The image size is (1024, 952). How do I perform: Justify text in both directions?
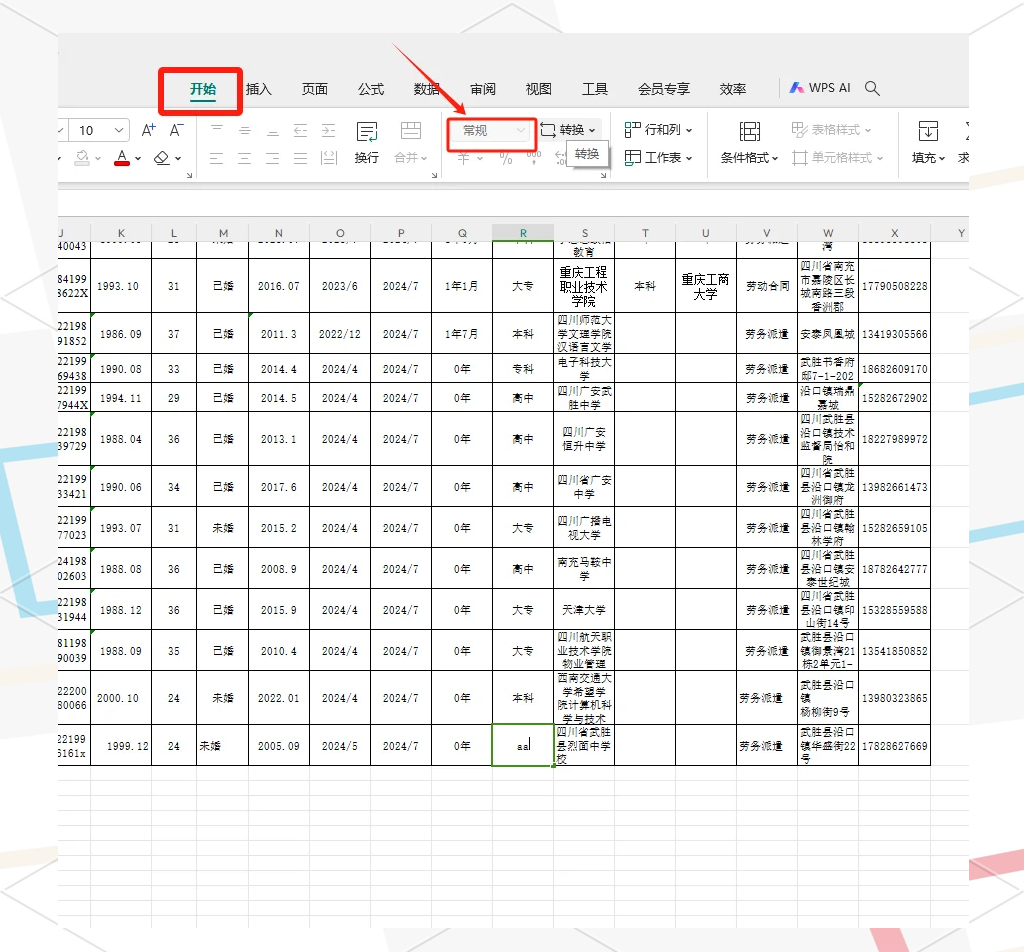pyautogui.click(x=300, y=157)
